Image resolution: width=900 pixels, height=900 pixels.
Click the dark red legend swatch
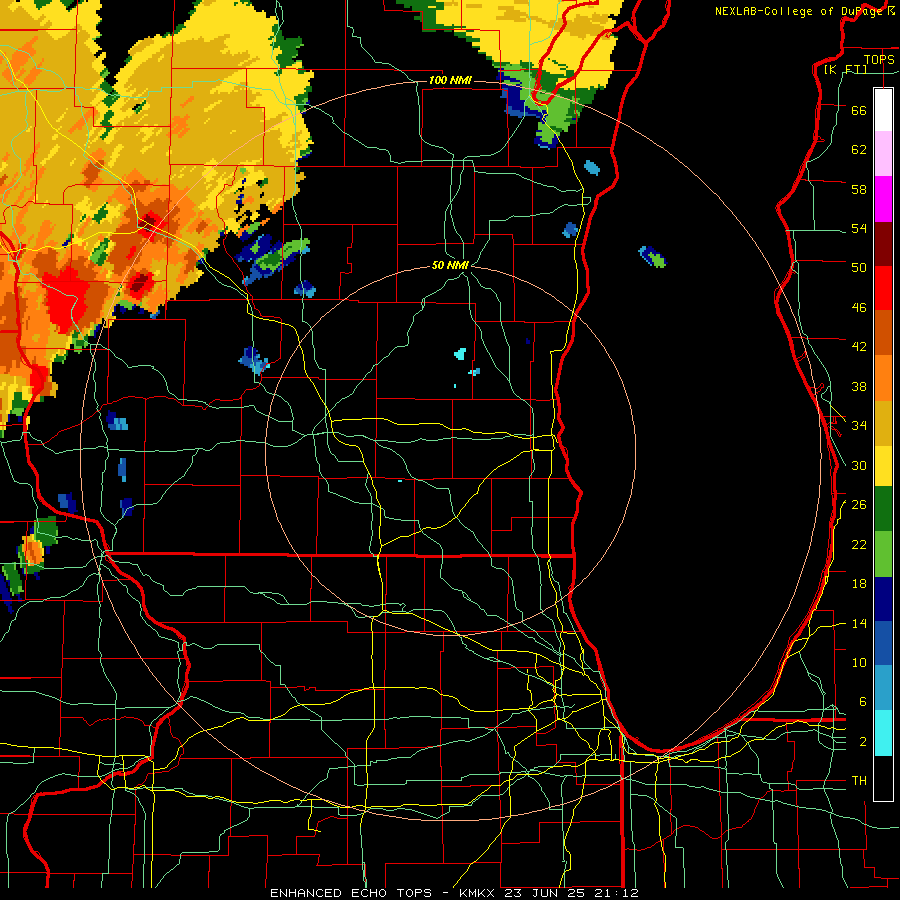click(883, 244)
